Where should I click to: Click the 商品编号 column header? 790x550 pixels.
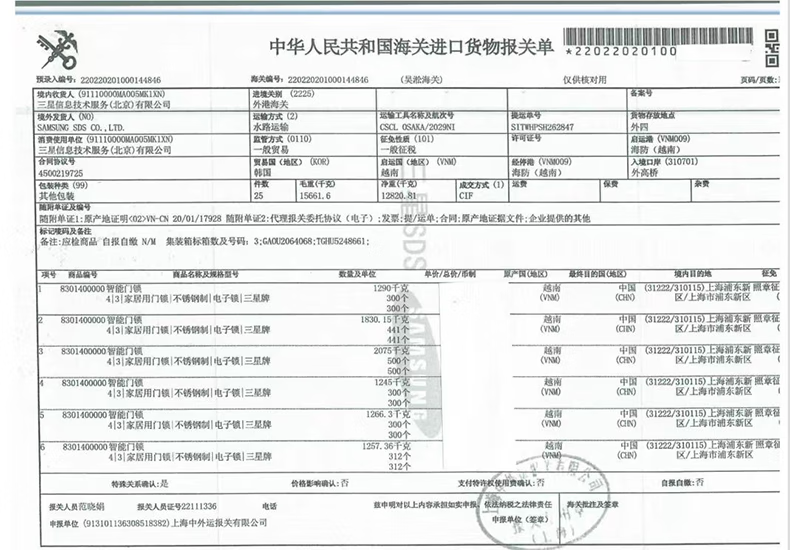83,274
